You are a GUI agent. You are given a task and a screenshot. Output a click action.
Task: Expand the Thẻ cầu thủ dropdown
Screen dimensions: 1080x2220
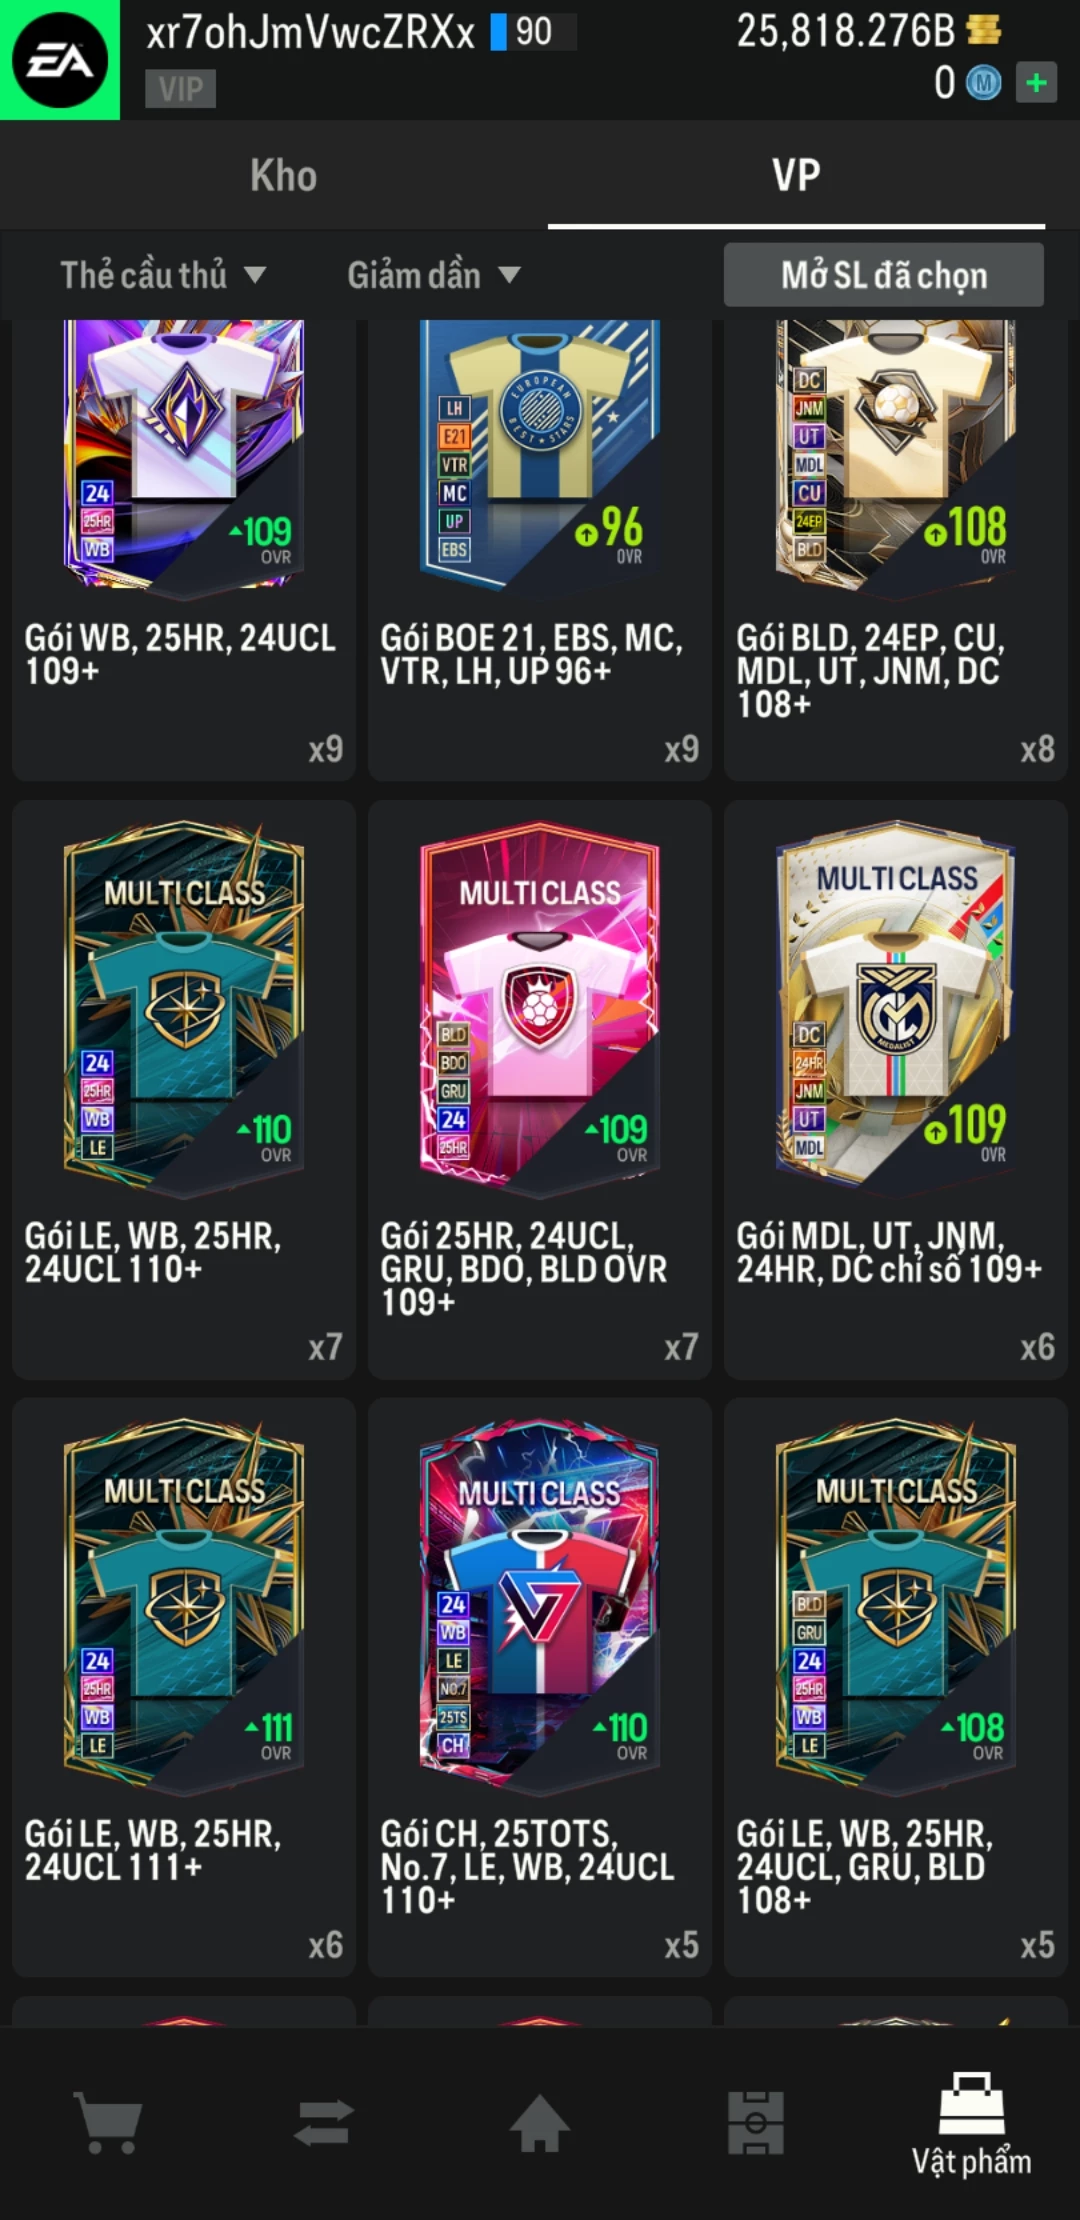tap(163, 275)
